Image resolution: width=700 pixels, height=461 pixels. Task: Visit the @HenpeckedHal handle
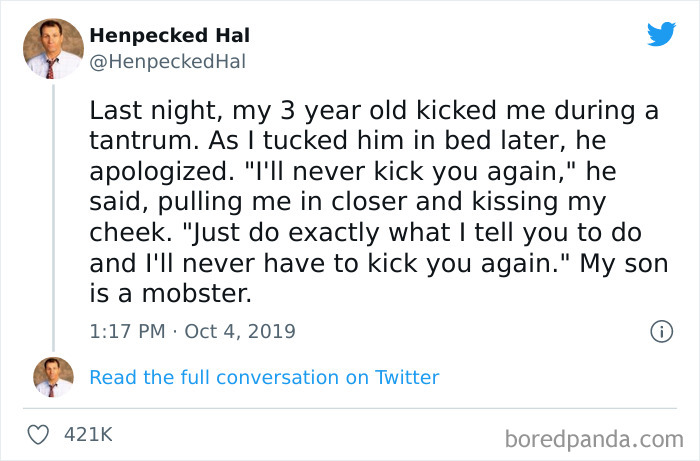(x=167, y=61)
